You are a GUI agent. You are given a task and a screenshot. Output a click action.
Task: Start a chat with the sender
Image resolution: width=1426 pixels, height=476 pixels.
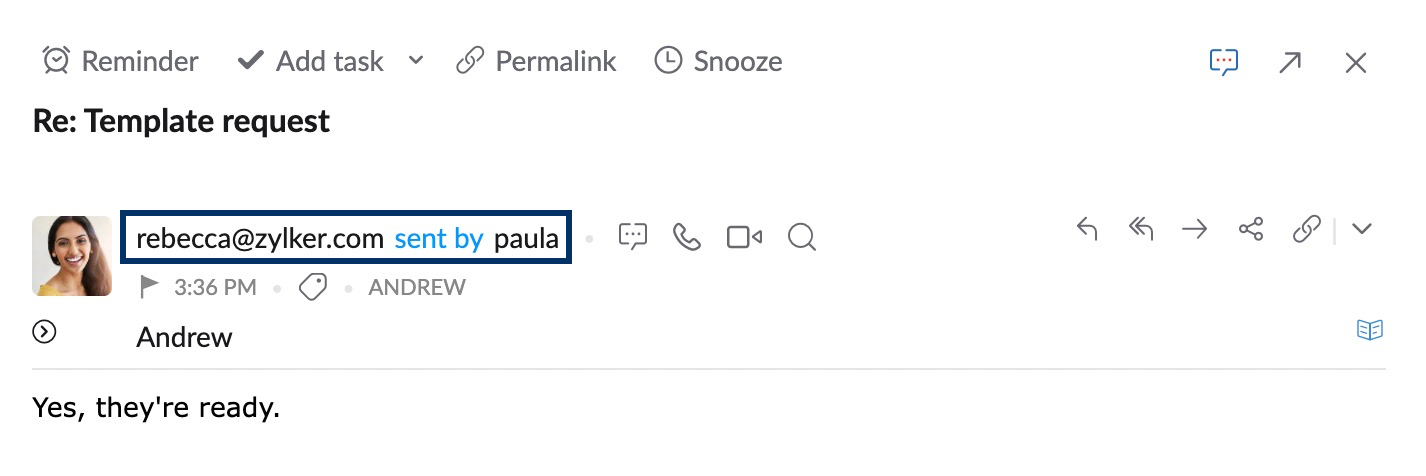(633, 237)
